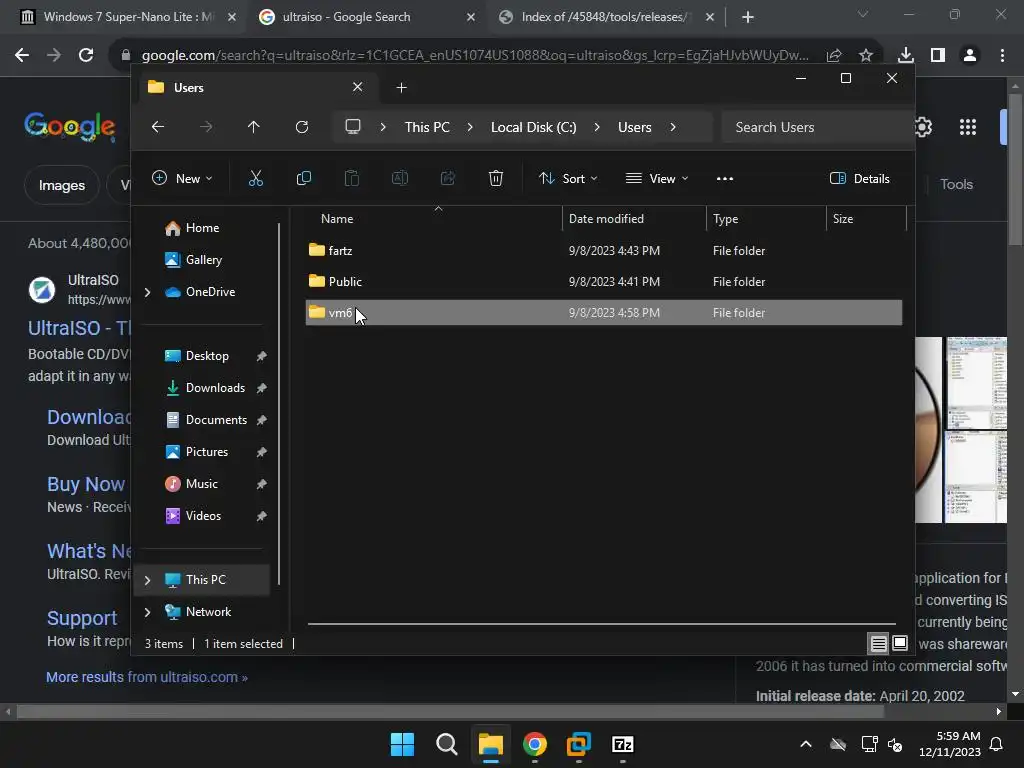Refresh the Users folder view
The height and width of the screenshot is (768, 1024).
[302, 127]
